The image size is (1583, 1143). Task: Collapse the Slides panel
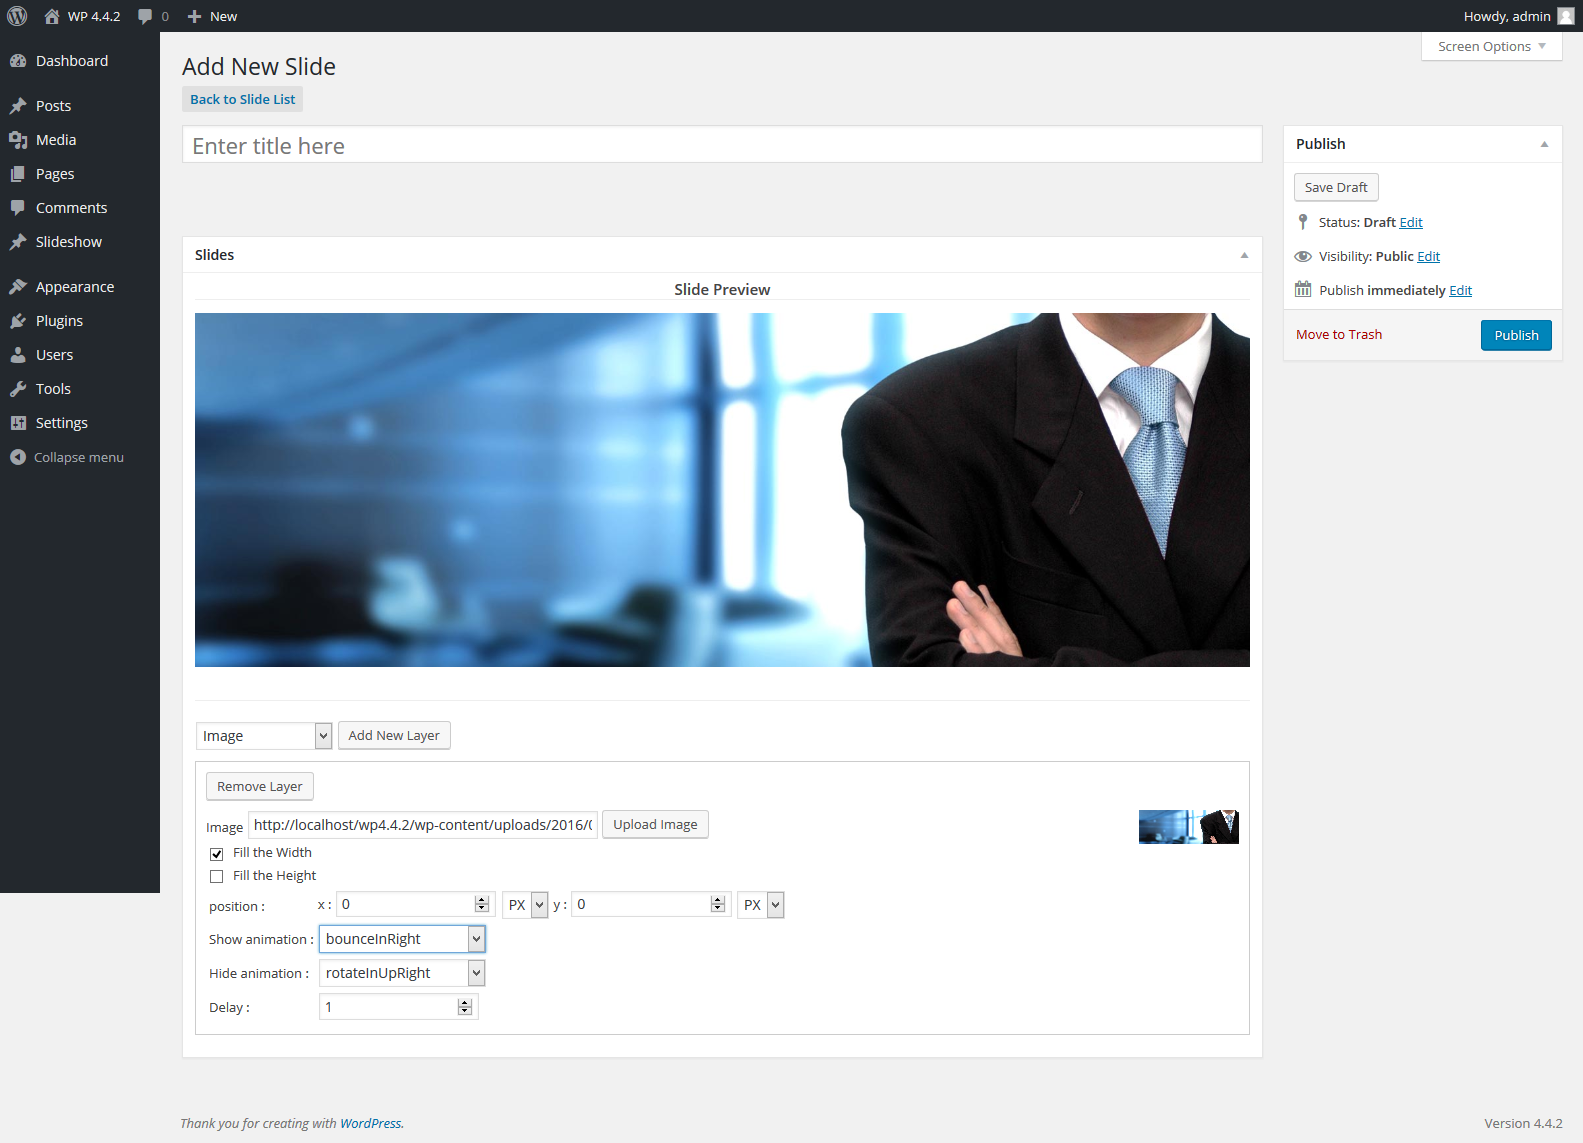1244,255
